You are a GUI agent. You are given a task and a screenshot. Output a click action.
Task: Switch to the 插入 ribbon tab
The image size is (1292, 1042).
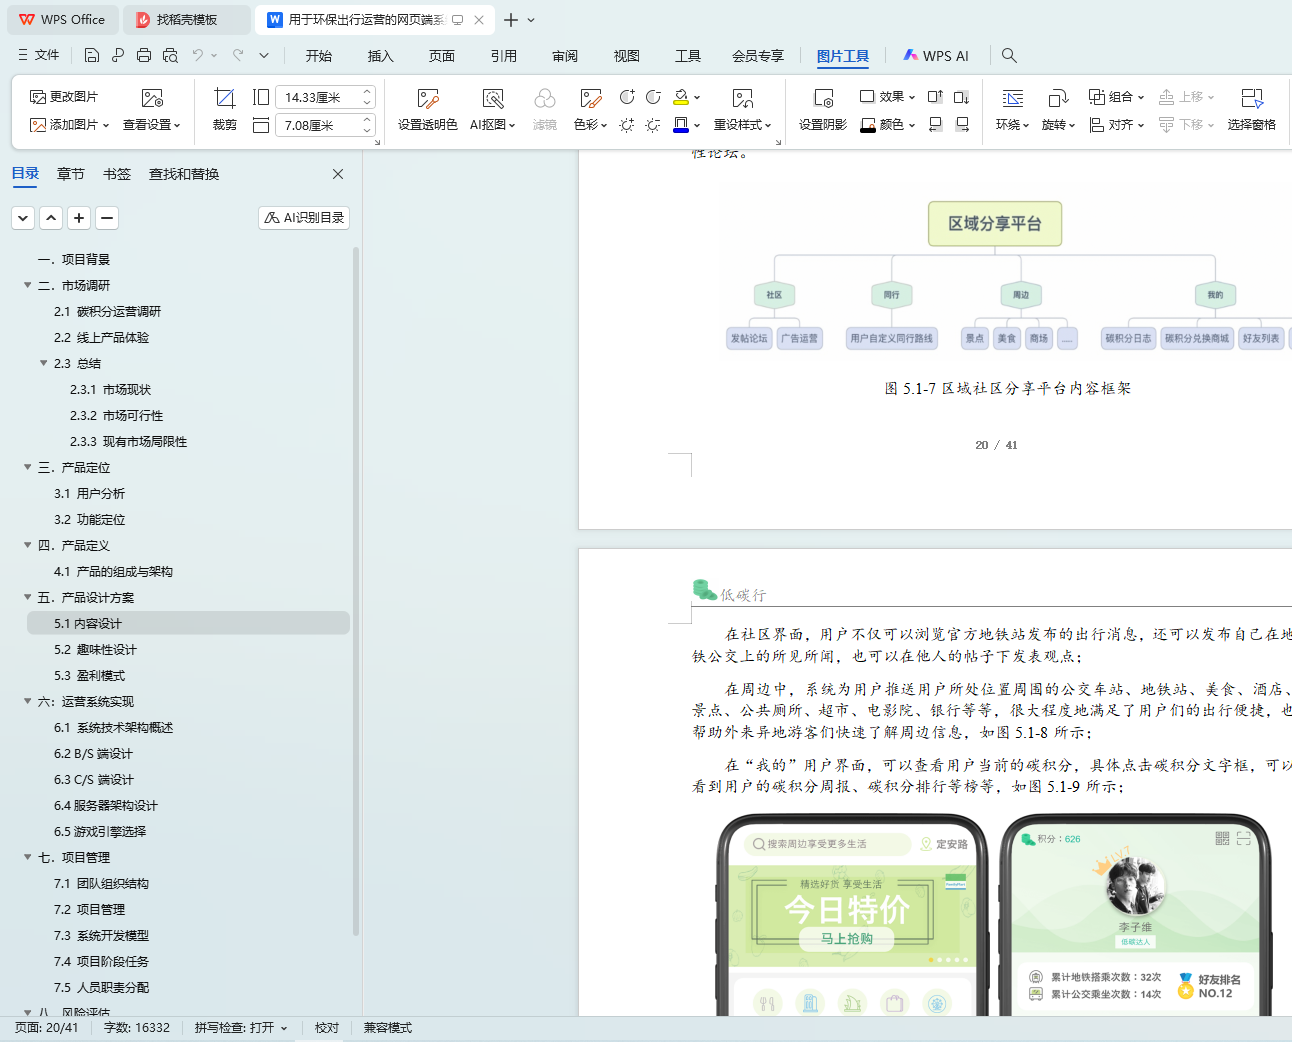380,56
